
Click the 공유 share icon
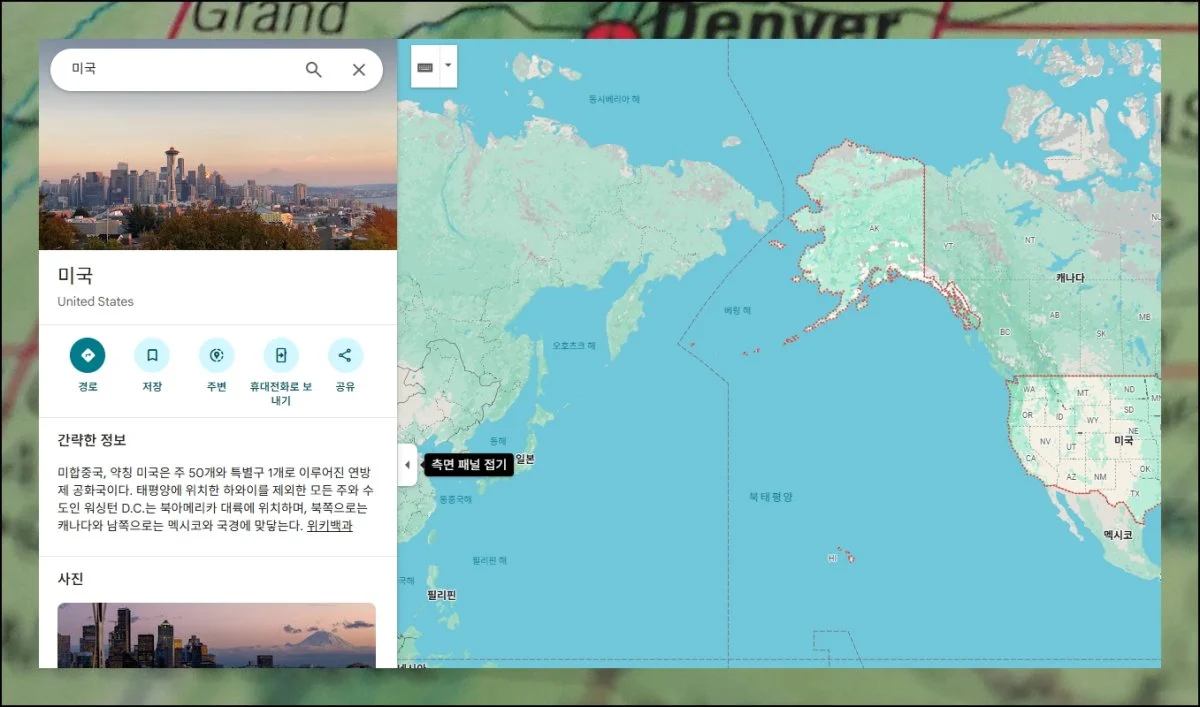[x=345, y=356]
